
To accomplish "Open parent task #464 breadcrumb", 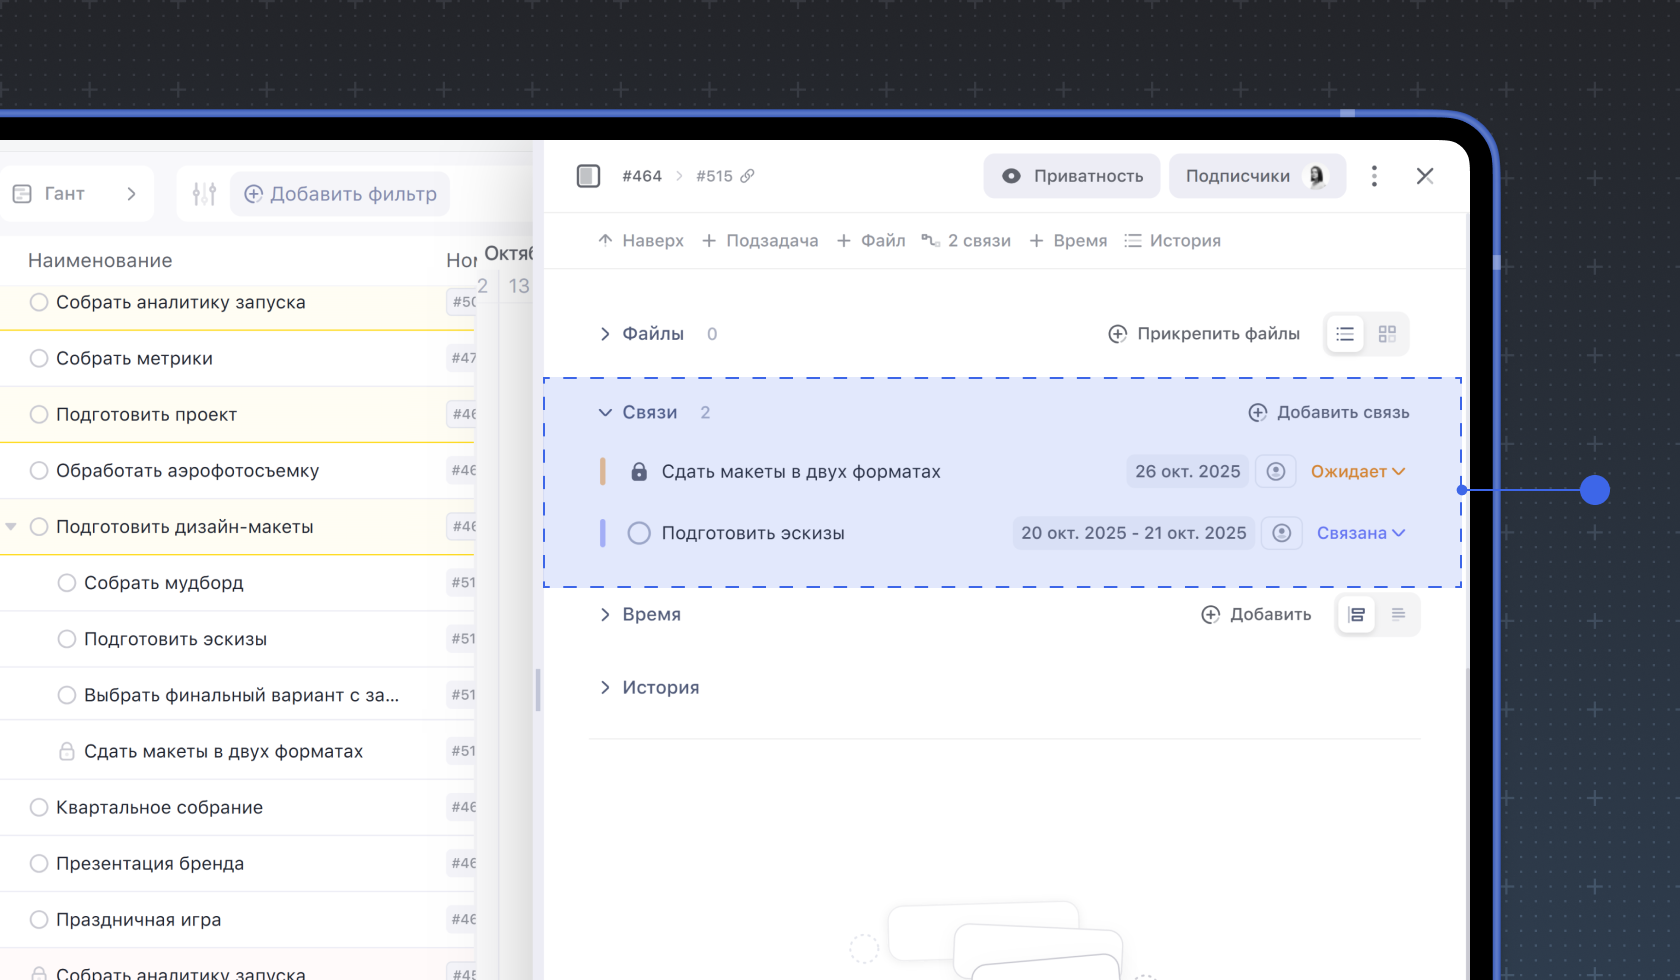I will [x=642, y=176].
